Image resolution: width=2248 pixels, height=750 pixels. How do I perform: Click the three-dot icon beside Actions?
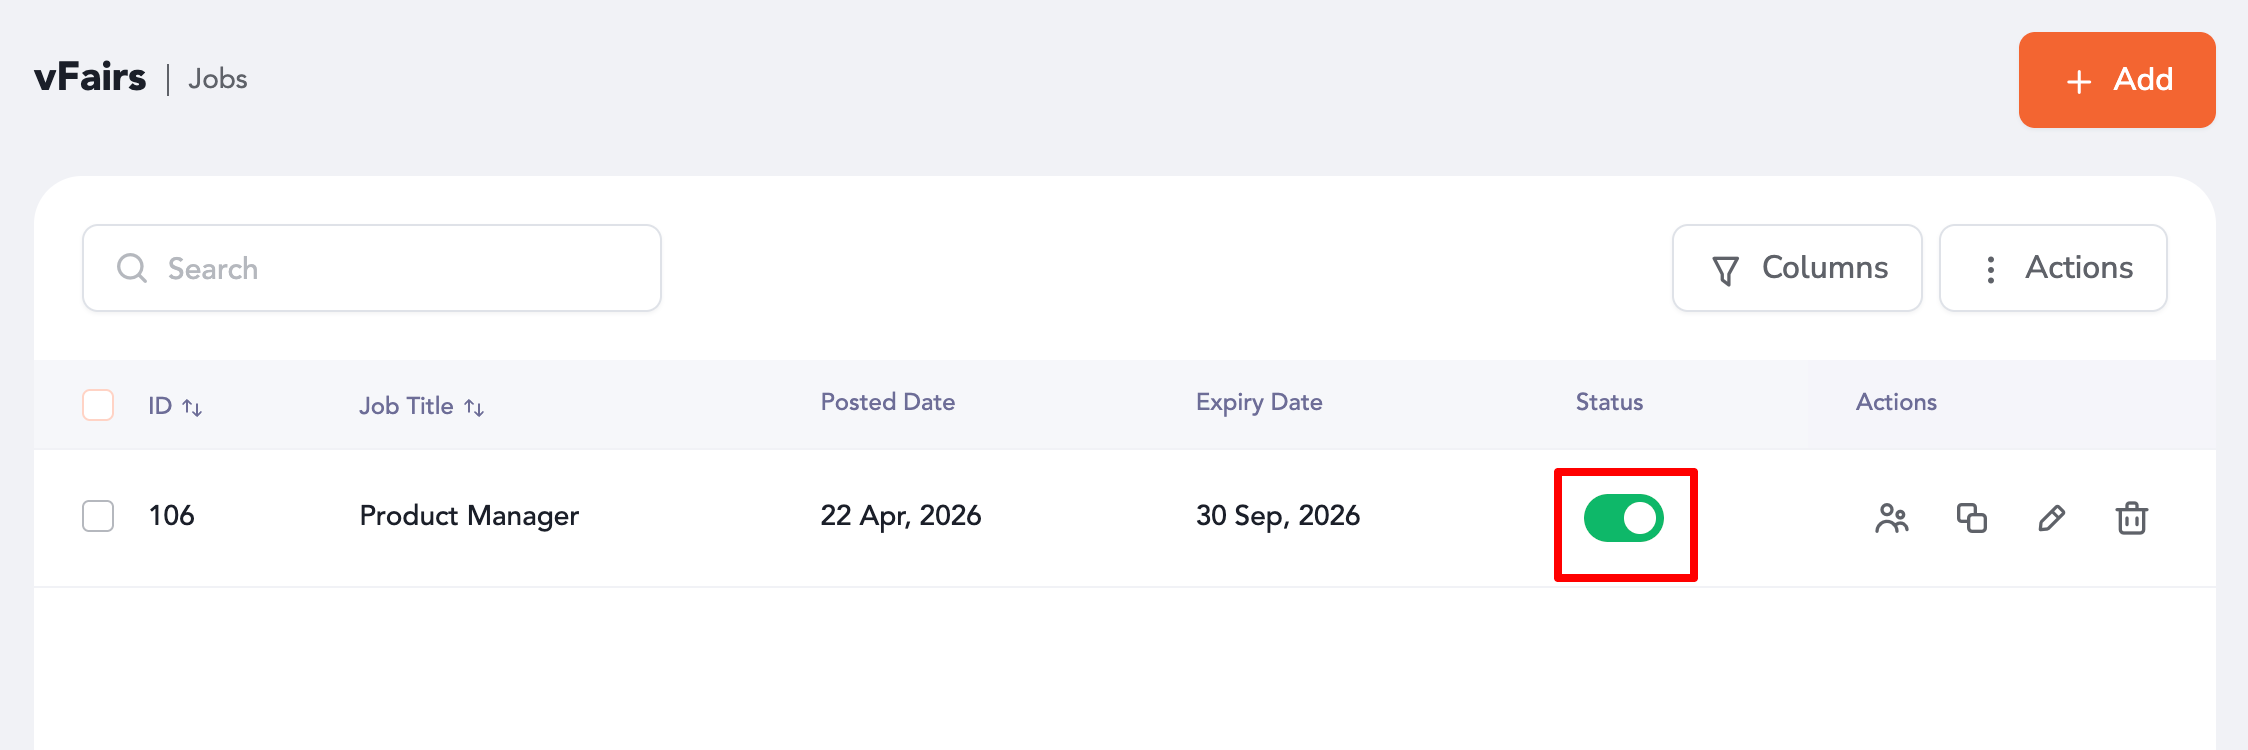(1991, 269)
